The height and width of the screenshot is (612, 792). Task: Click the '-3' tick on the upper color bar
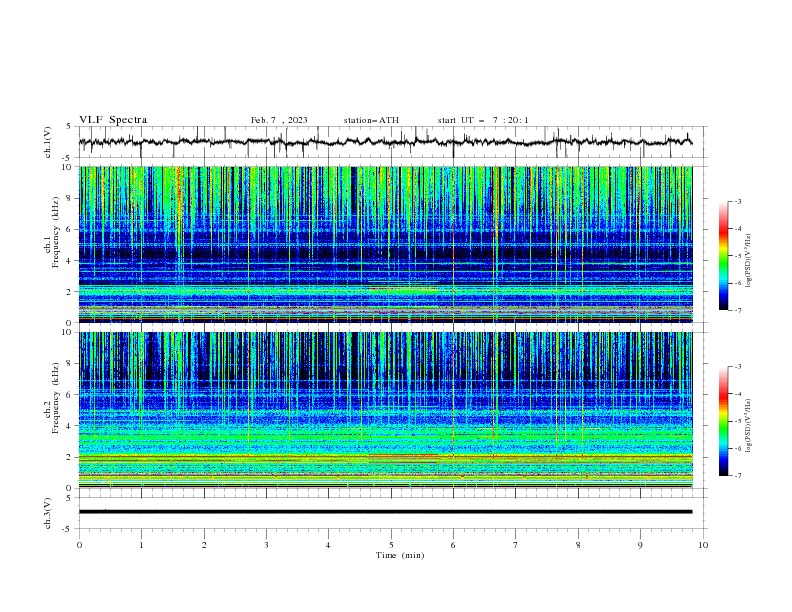click(737, 201)
